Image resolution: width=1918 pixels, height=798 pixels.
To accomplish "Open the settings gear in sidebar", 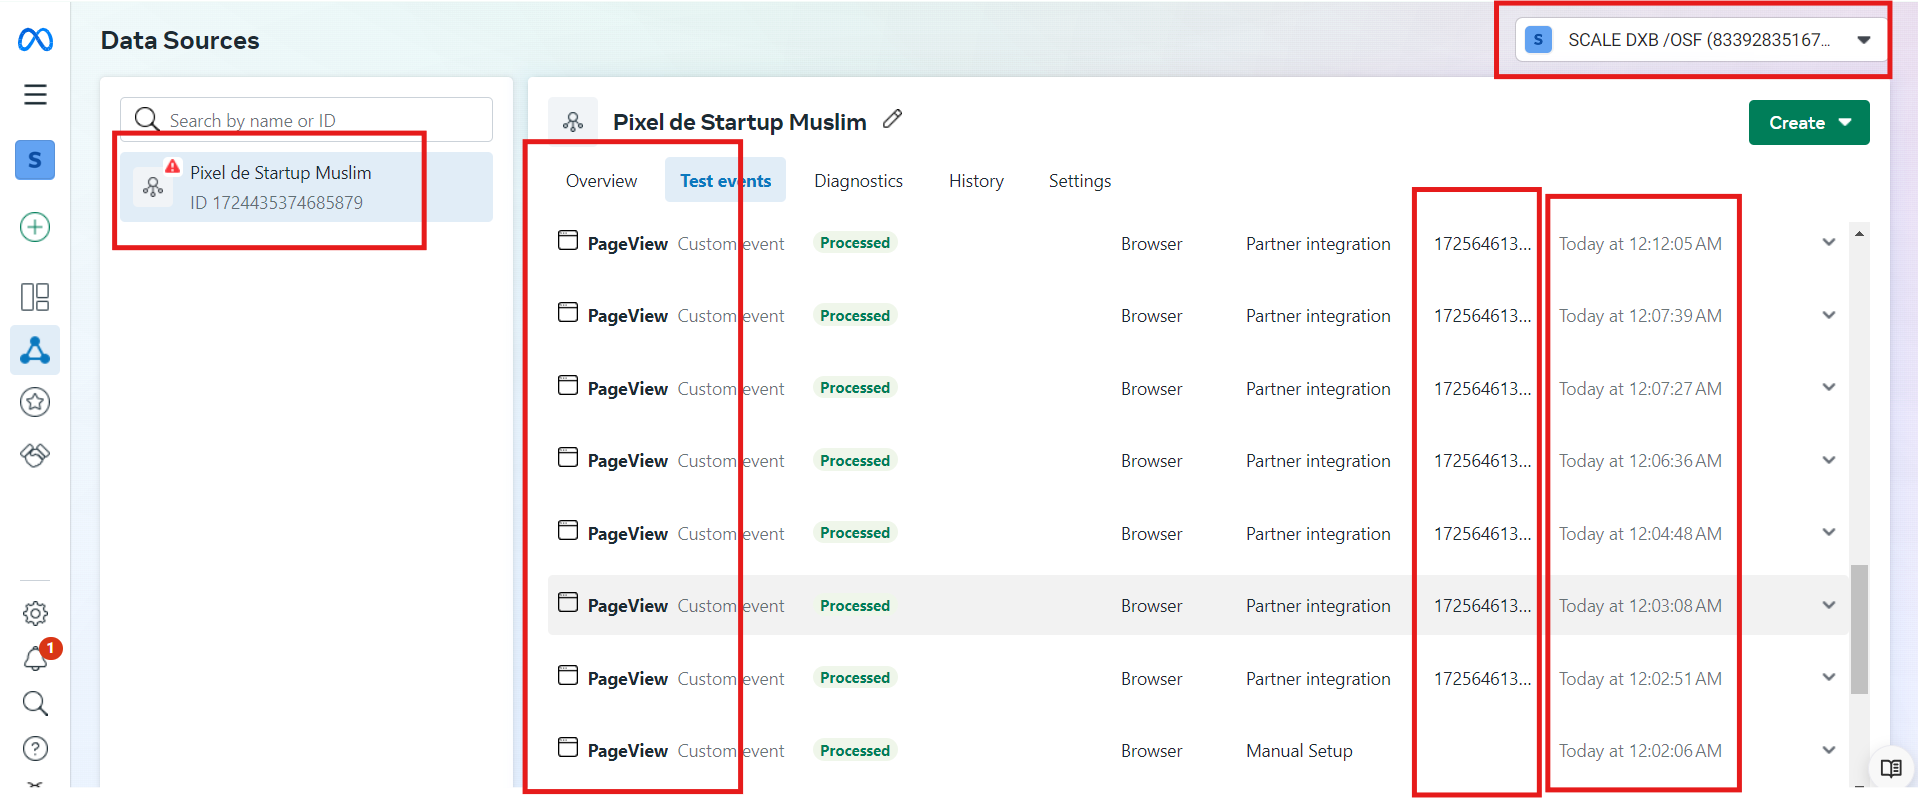I will 35,613.
